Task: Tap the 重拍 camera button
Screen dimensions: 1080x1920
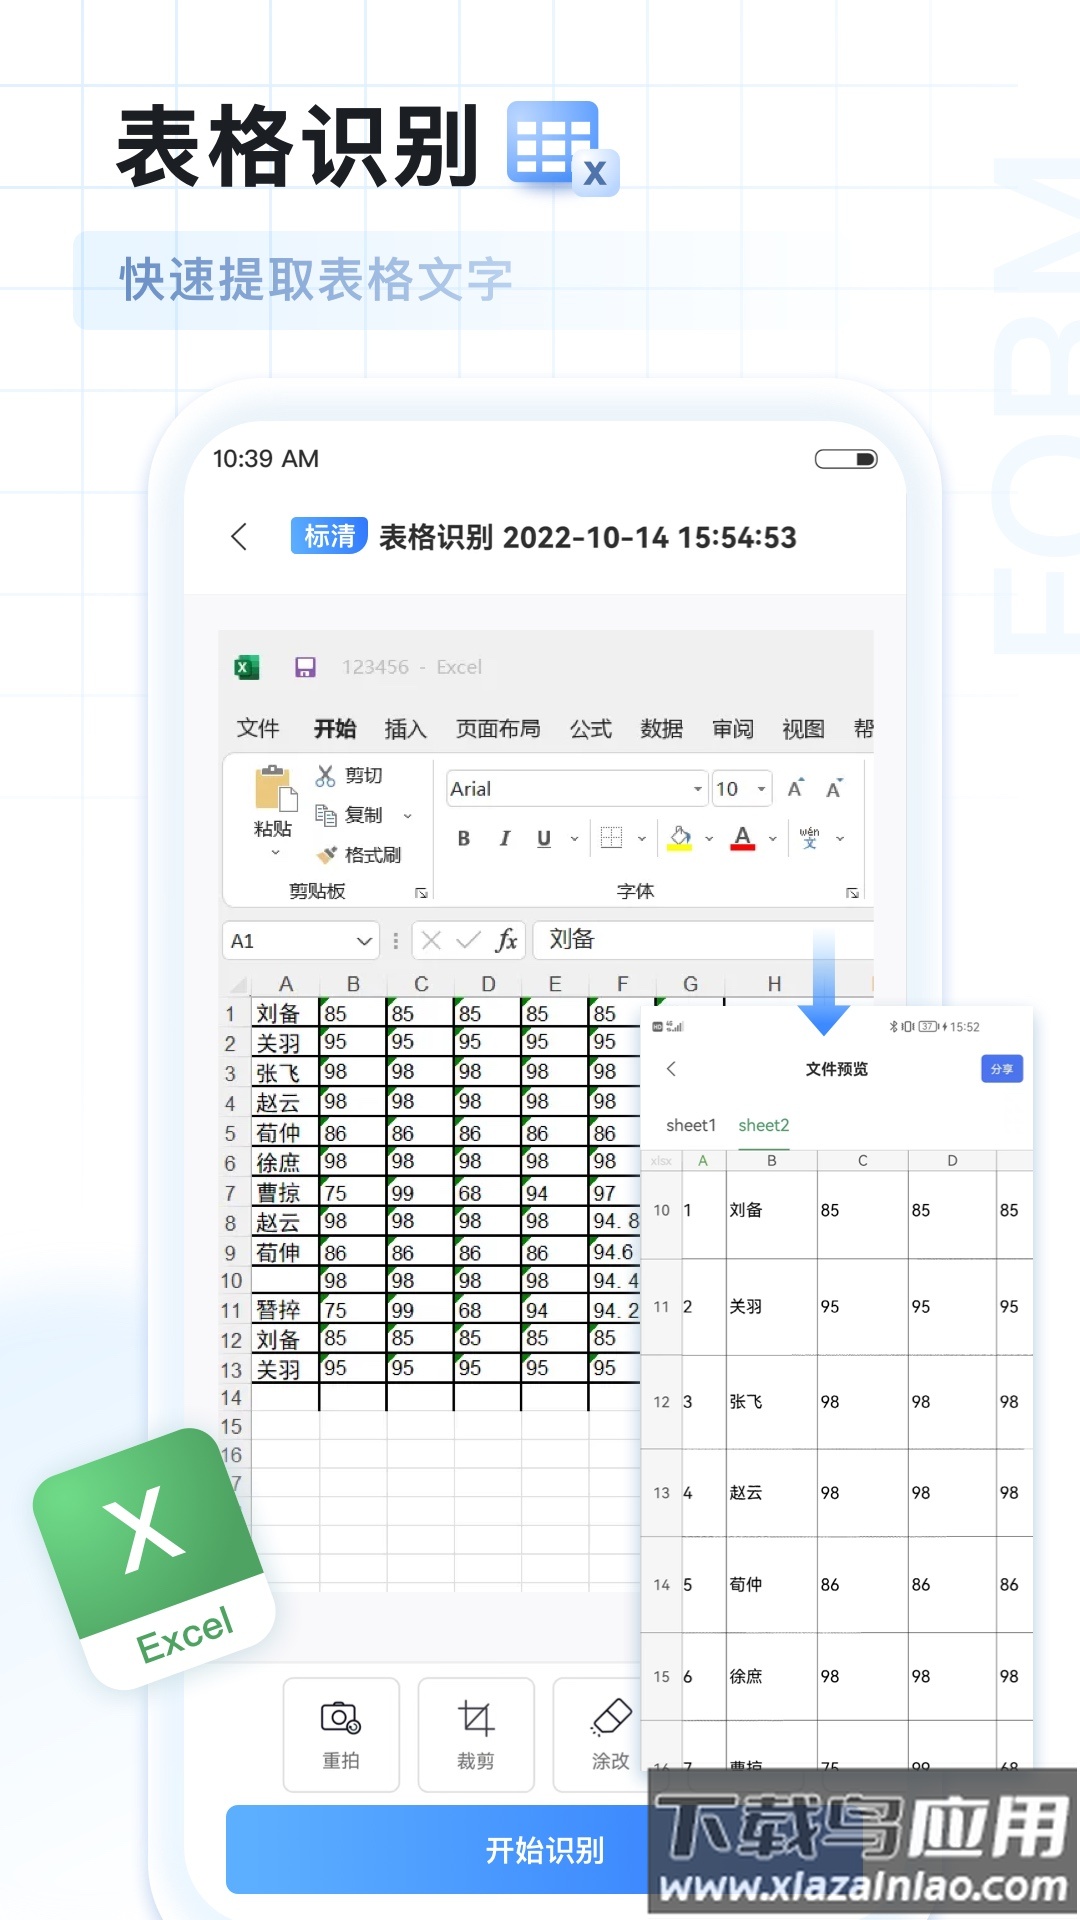Action: click(341, 1735)
